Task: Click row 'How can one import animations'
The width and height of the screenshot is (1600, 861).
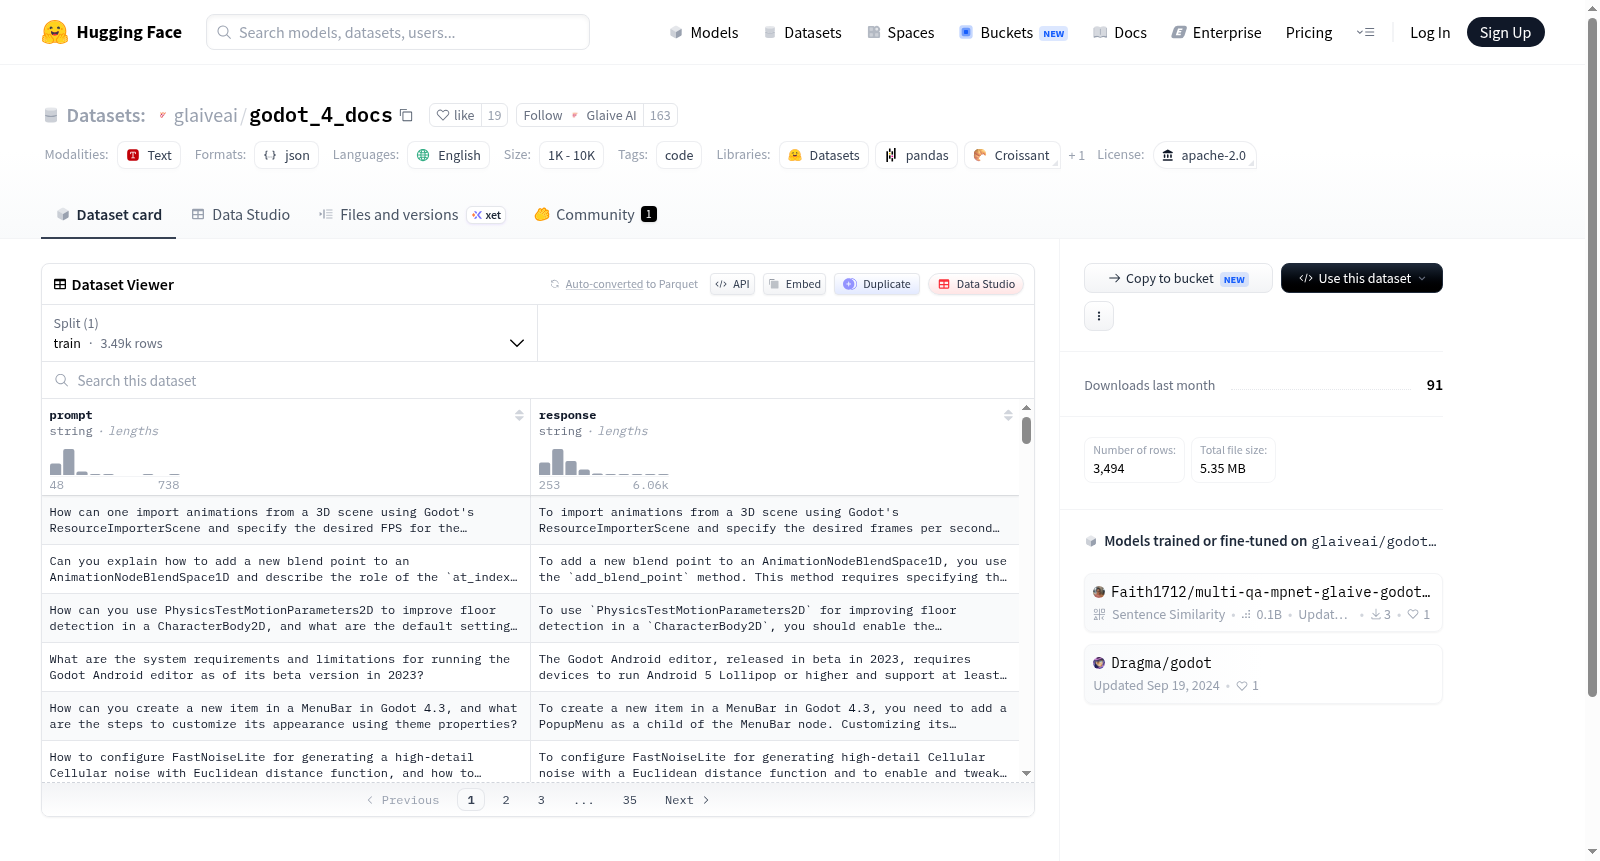Action: pos(286,520)
